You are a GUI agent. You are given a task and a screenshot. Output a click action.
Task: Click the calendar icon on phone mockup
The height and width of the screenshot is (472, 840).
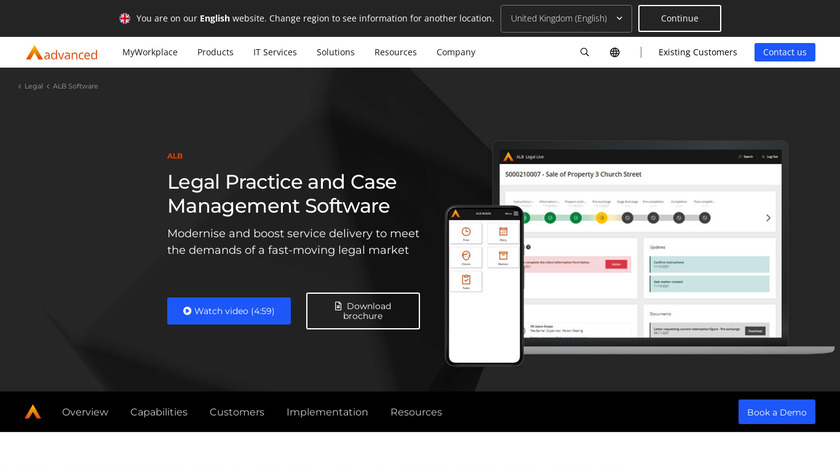click(x=503, y=233)
